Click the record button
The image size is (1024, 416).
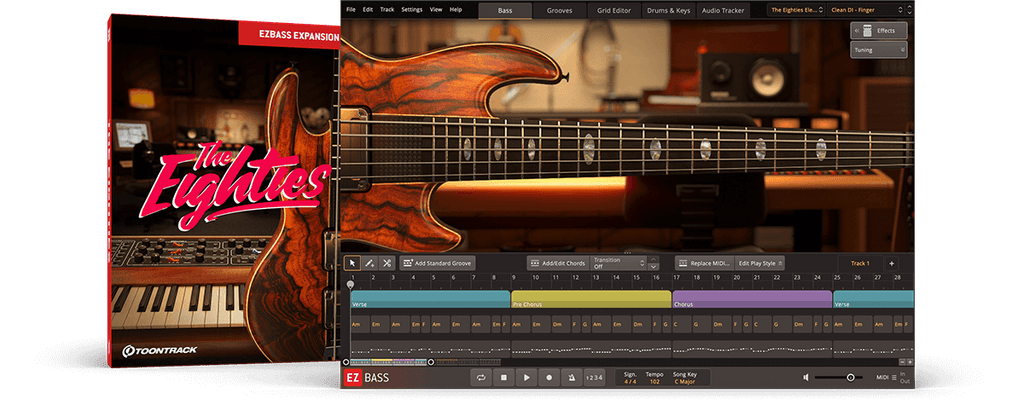(x=549, y=377)
